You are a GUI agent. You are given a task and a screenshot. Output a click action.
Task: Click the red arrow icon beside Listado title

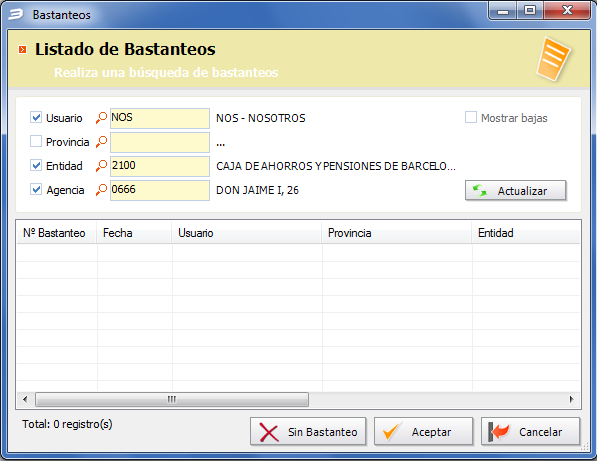point(23,49)
